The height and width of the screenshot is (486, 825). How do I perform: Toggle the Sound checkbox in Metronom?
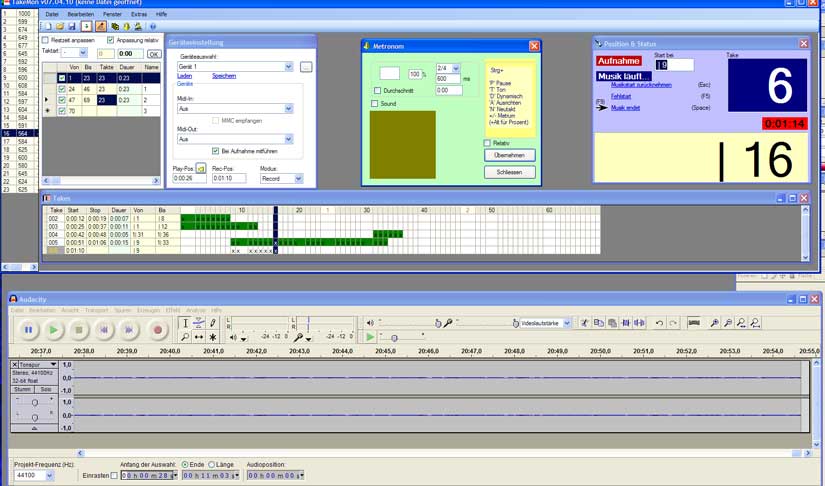pos(375,103)
